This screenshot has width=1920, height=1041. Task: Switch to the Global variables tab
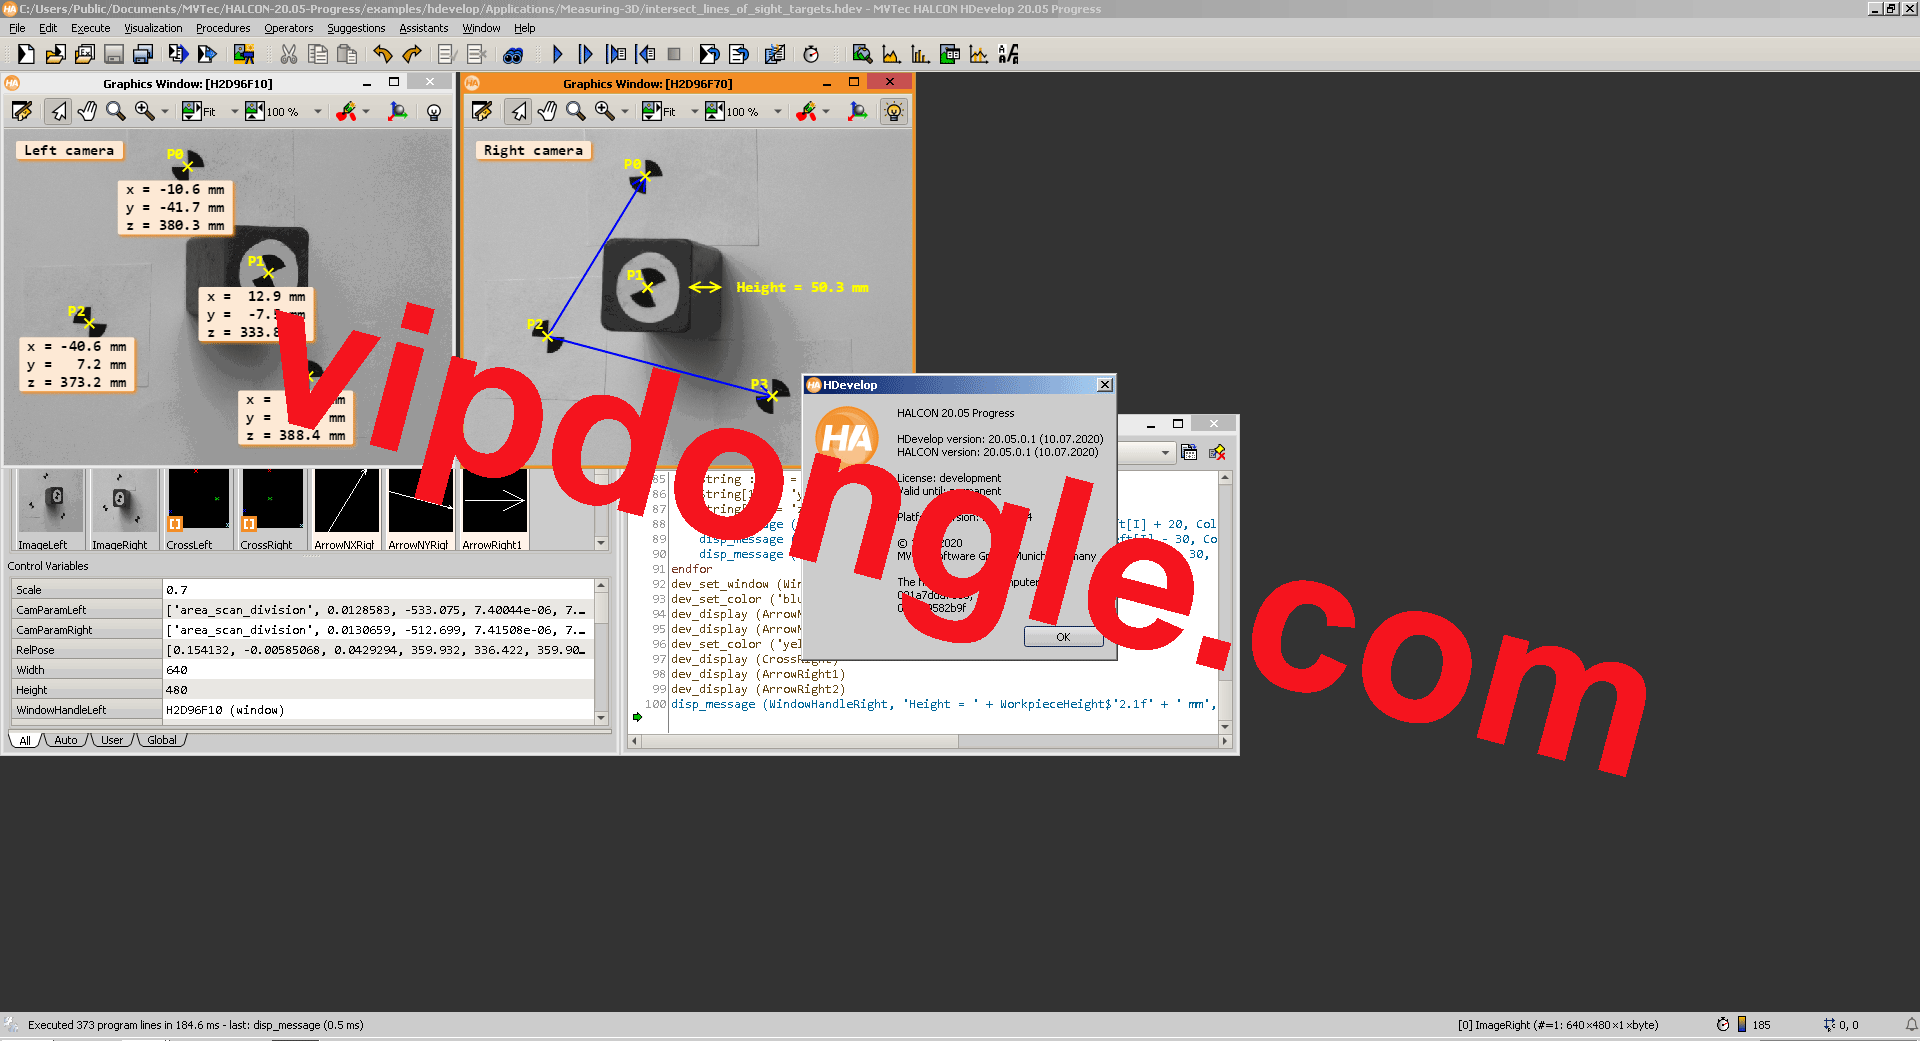point(161,740)
